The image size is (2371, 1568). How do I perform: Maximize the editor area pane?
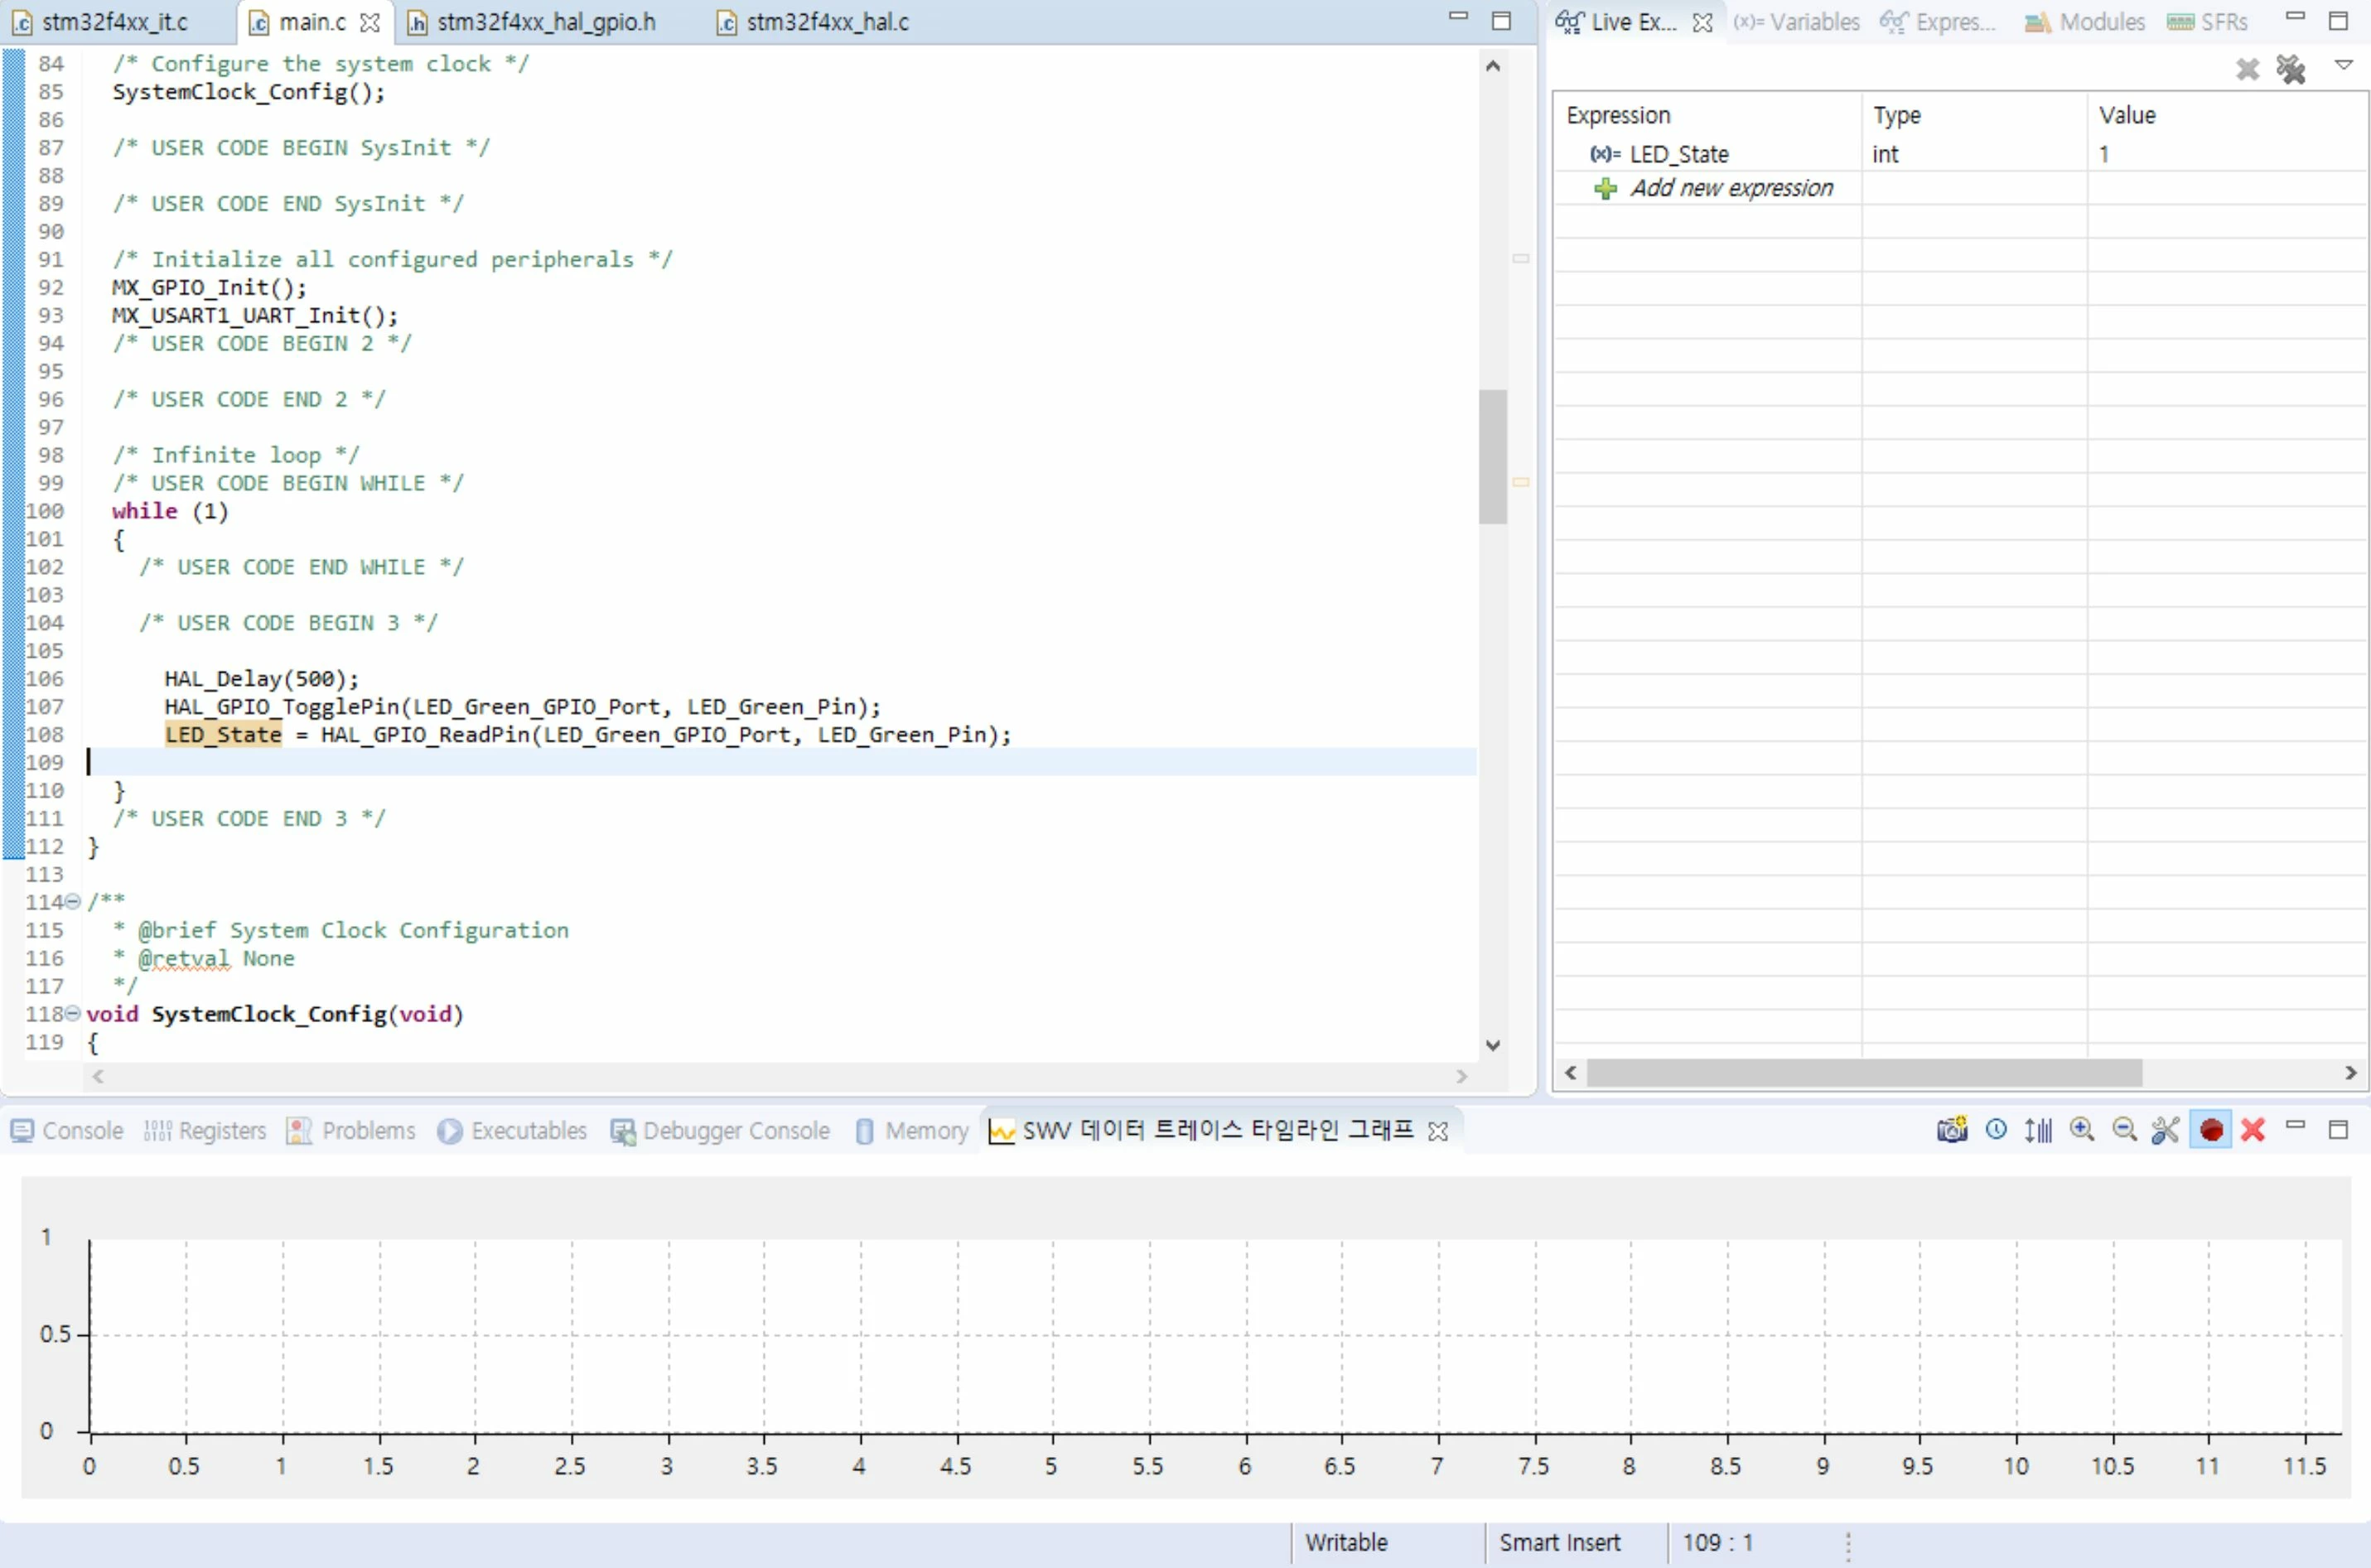pos(1501,21)
